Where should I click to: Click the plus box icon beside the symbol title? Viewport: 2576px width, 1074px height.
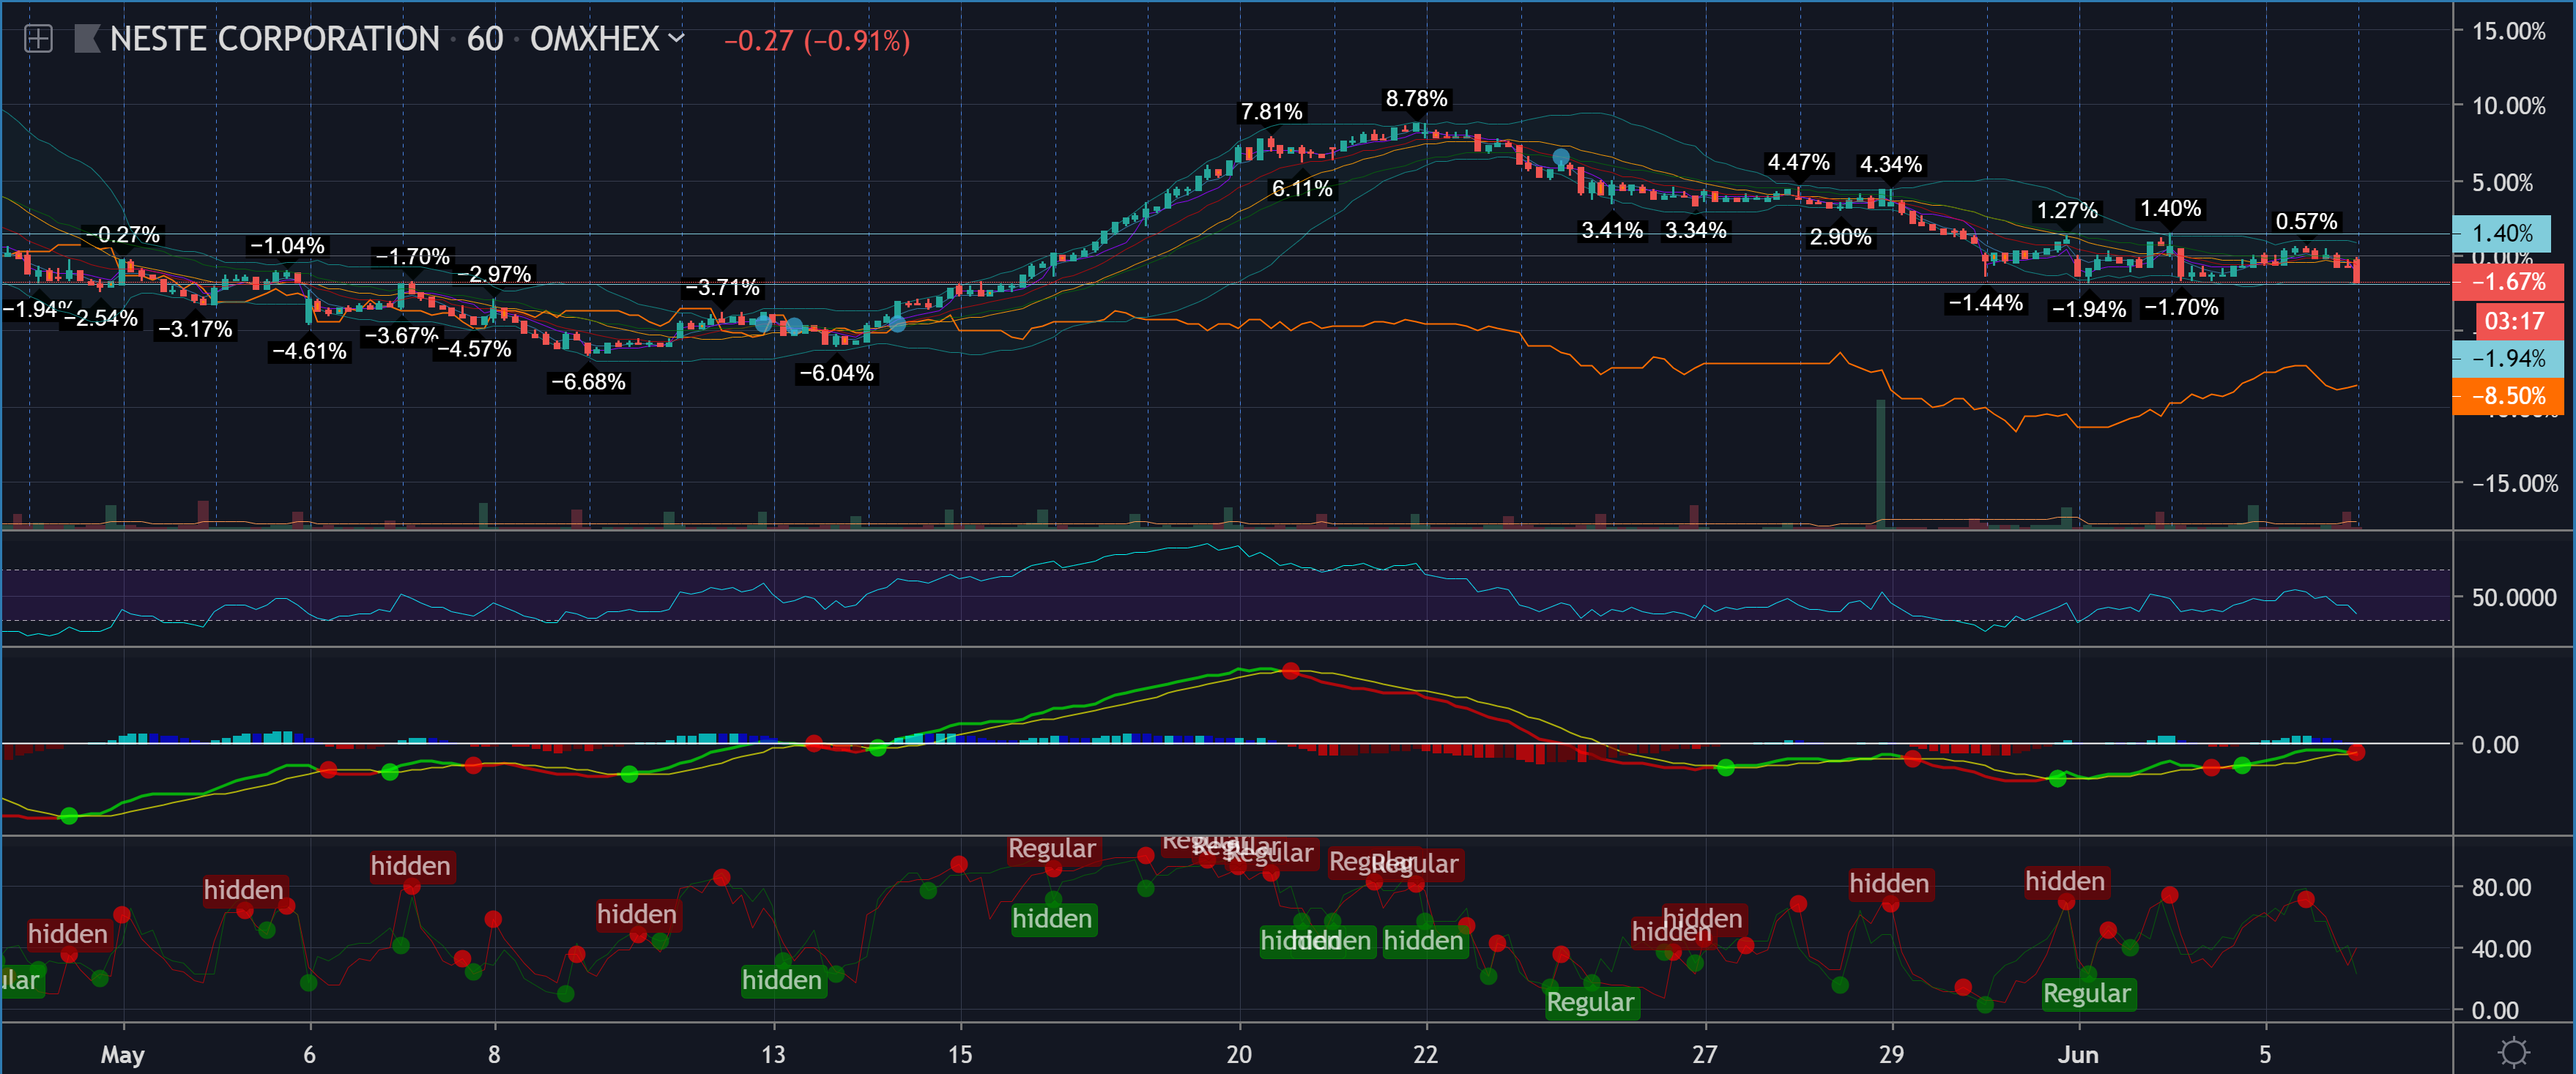tap(38, 40)
